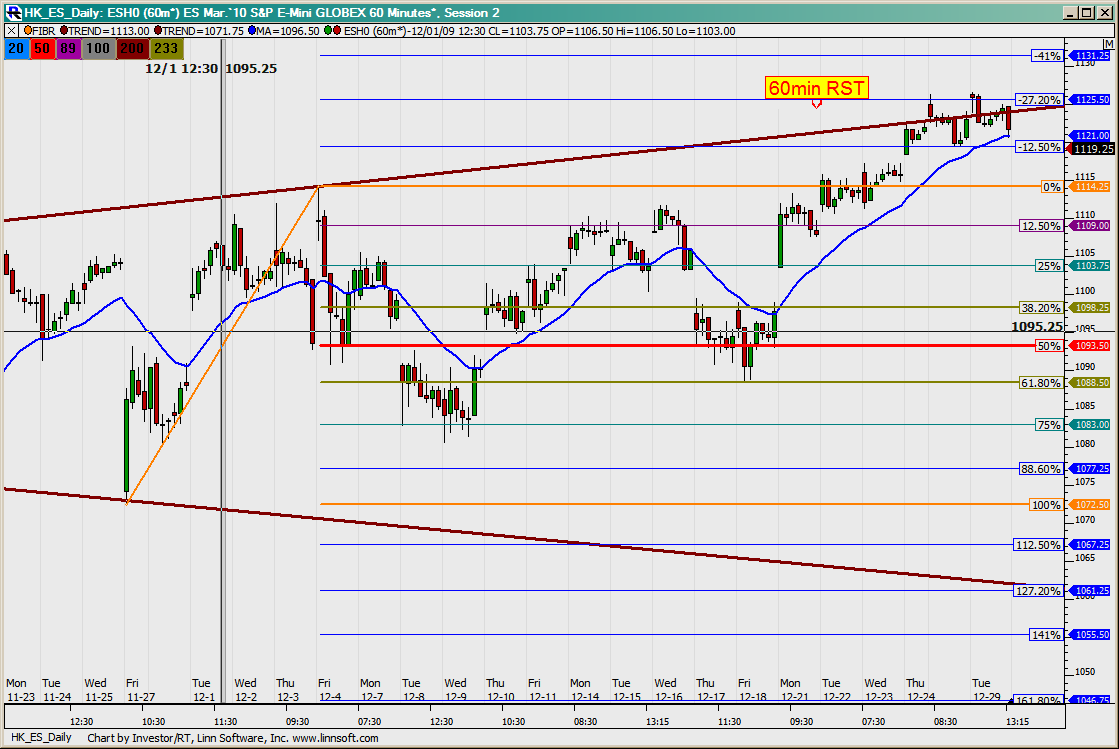Maximize the chart window
Viewport: 1119px width, 749px height.
[1088, 12]
